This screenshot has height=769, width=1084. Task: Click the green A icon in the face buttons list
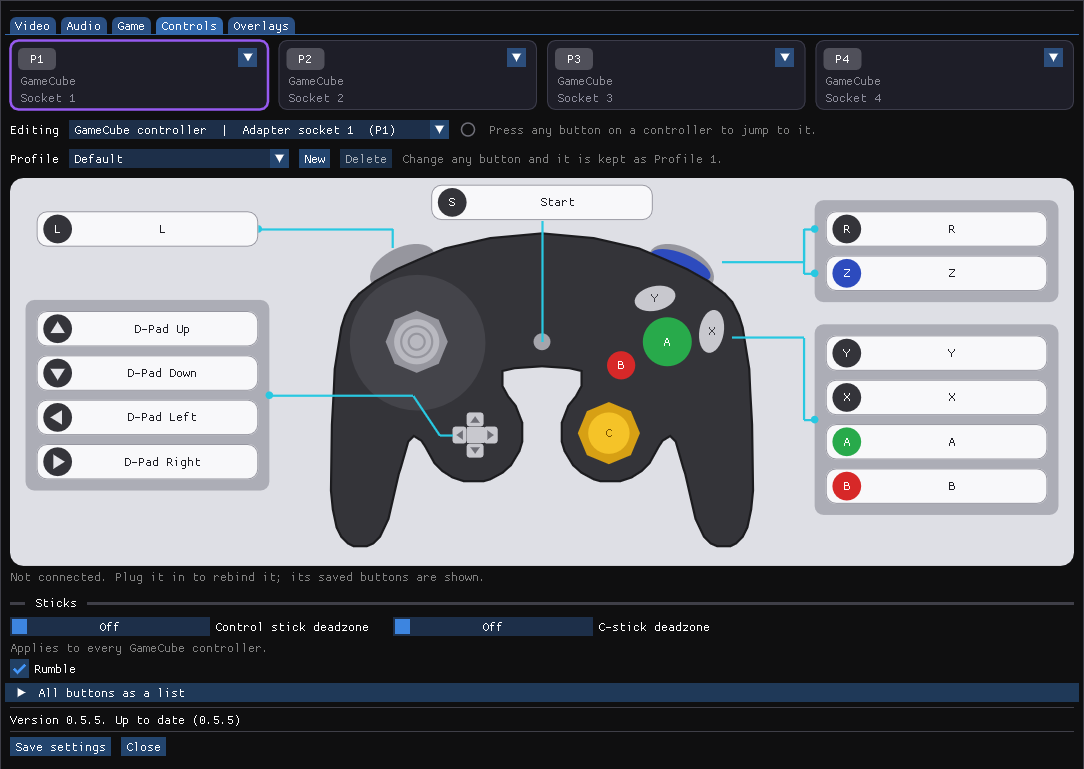point(846,442)
